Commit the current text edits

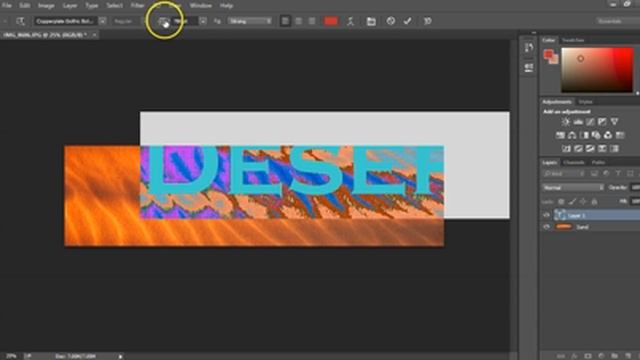tap(407, 21)
